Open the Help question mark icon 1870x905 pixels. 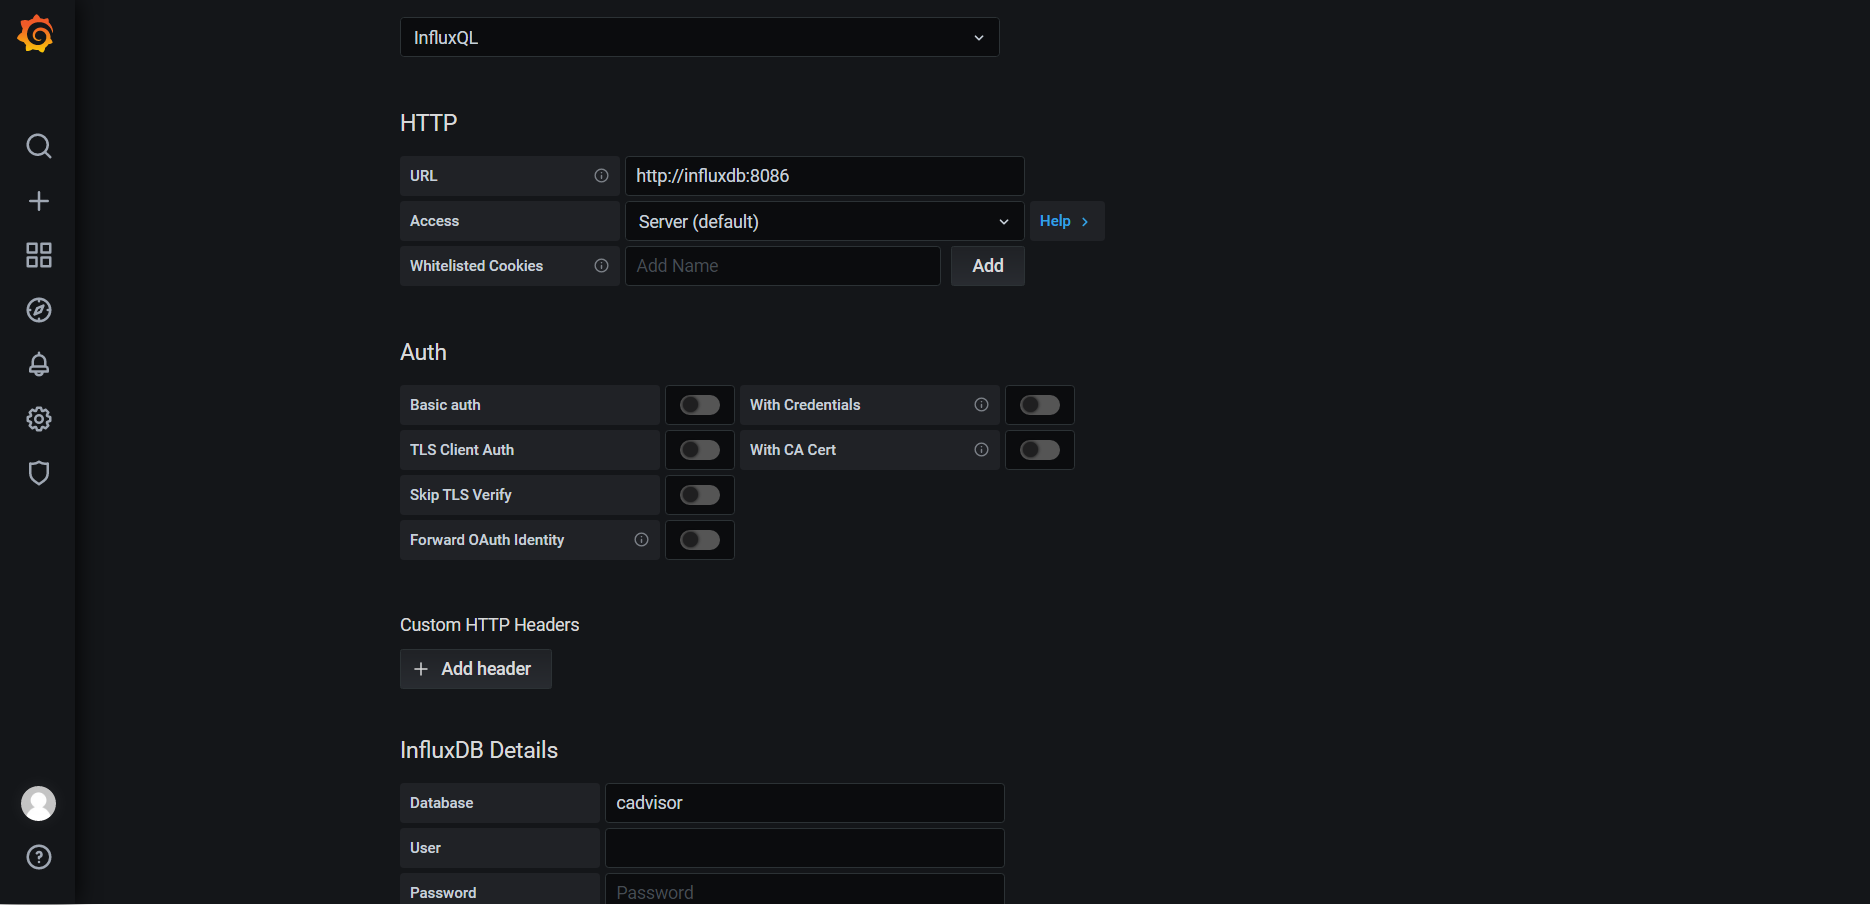point(39,857)
